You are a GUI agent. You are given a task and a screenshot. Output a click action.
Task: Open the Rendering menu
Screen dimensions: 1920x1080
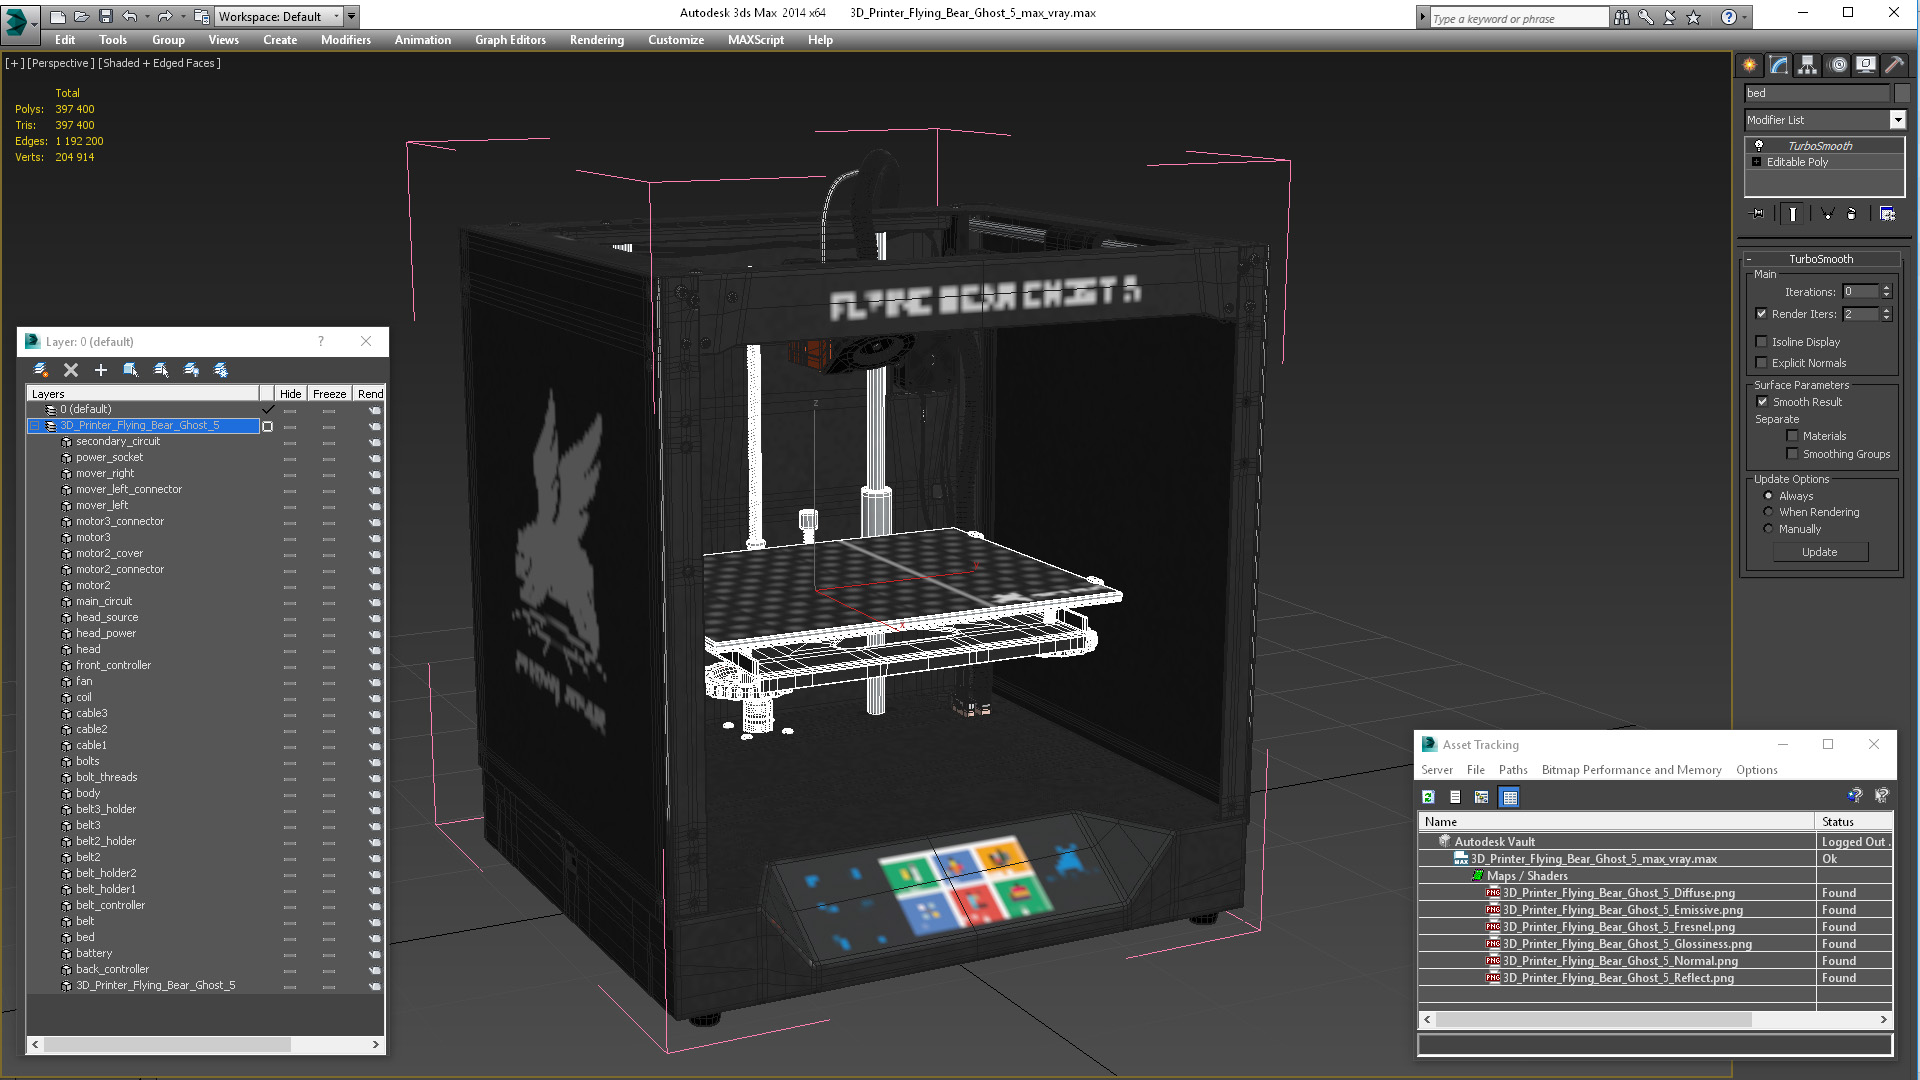(x=597, y=40)
